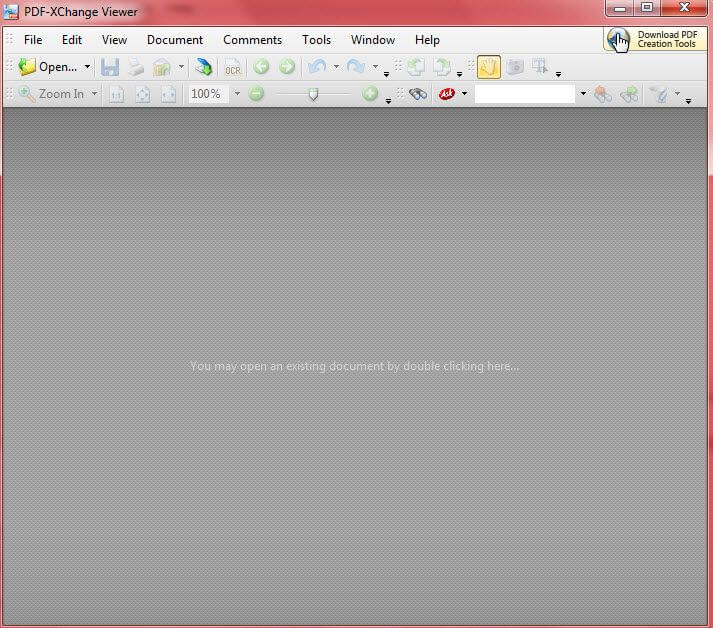Open the Document menu
Image resolution: width=713 pixels, height=628 pixels.
point(175,40)
